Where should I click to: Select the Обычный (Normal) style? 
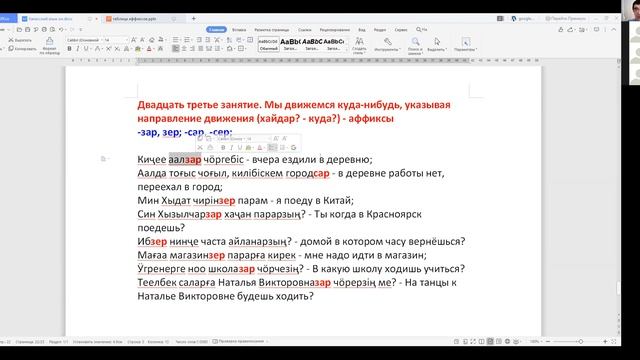(x=269, y=44)
